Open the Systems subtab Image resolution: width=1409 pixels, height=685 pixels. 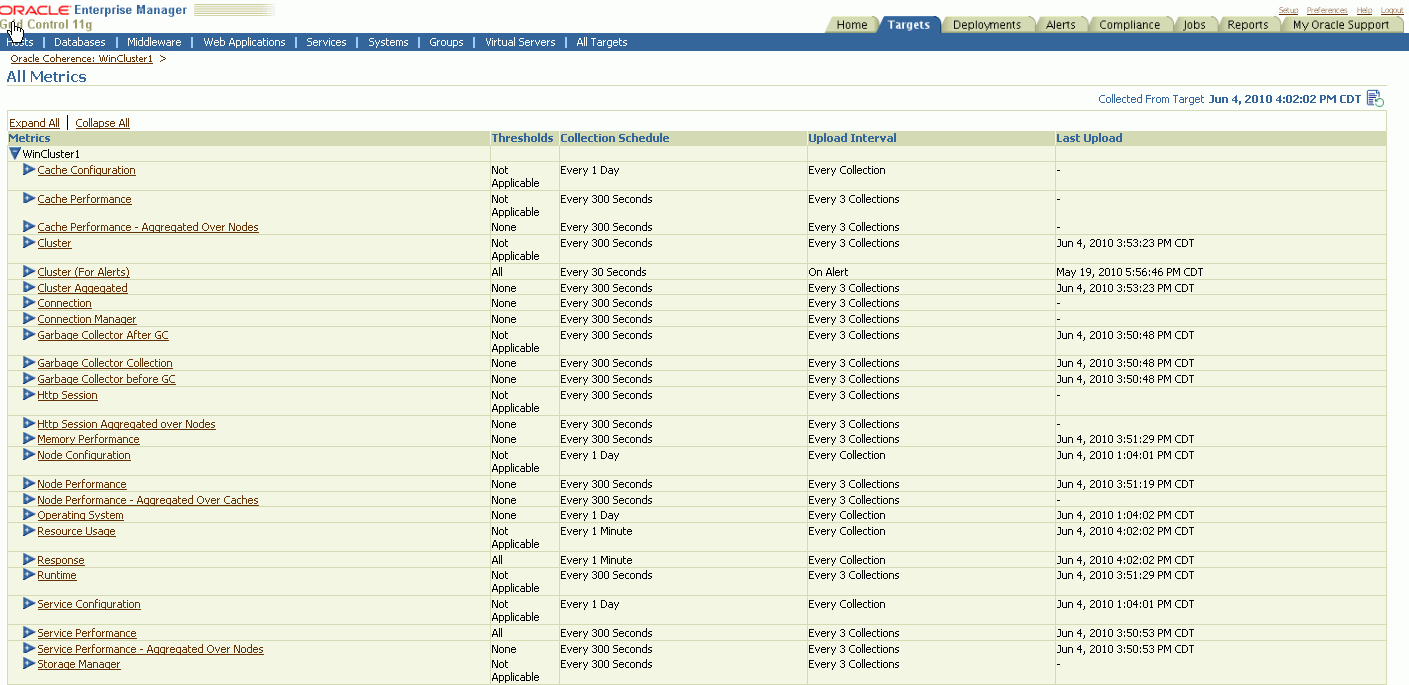pyautogui.click(x=388, y=42)
